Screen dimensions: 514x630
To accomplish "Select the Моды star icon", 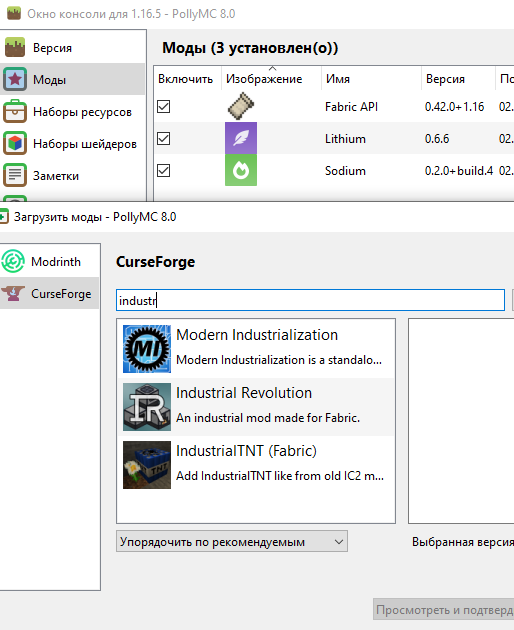I will point(15,79).
